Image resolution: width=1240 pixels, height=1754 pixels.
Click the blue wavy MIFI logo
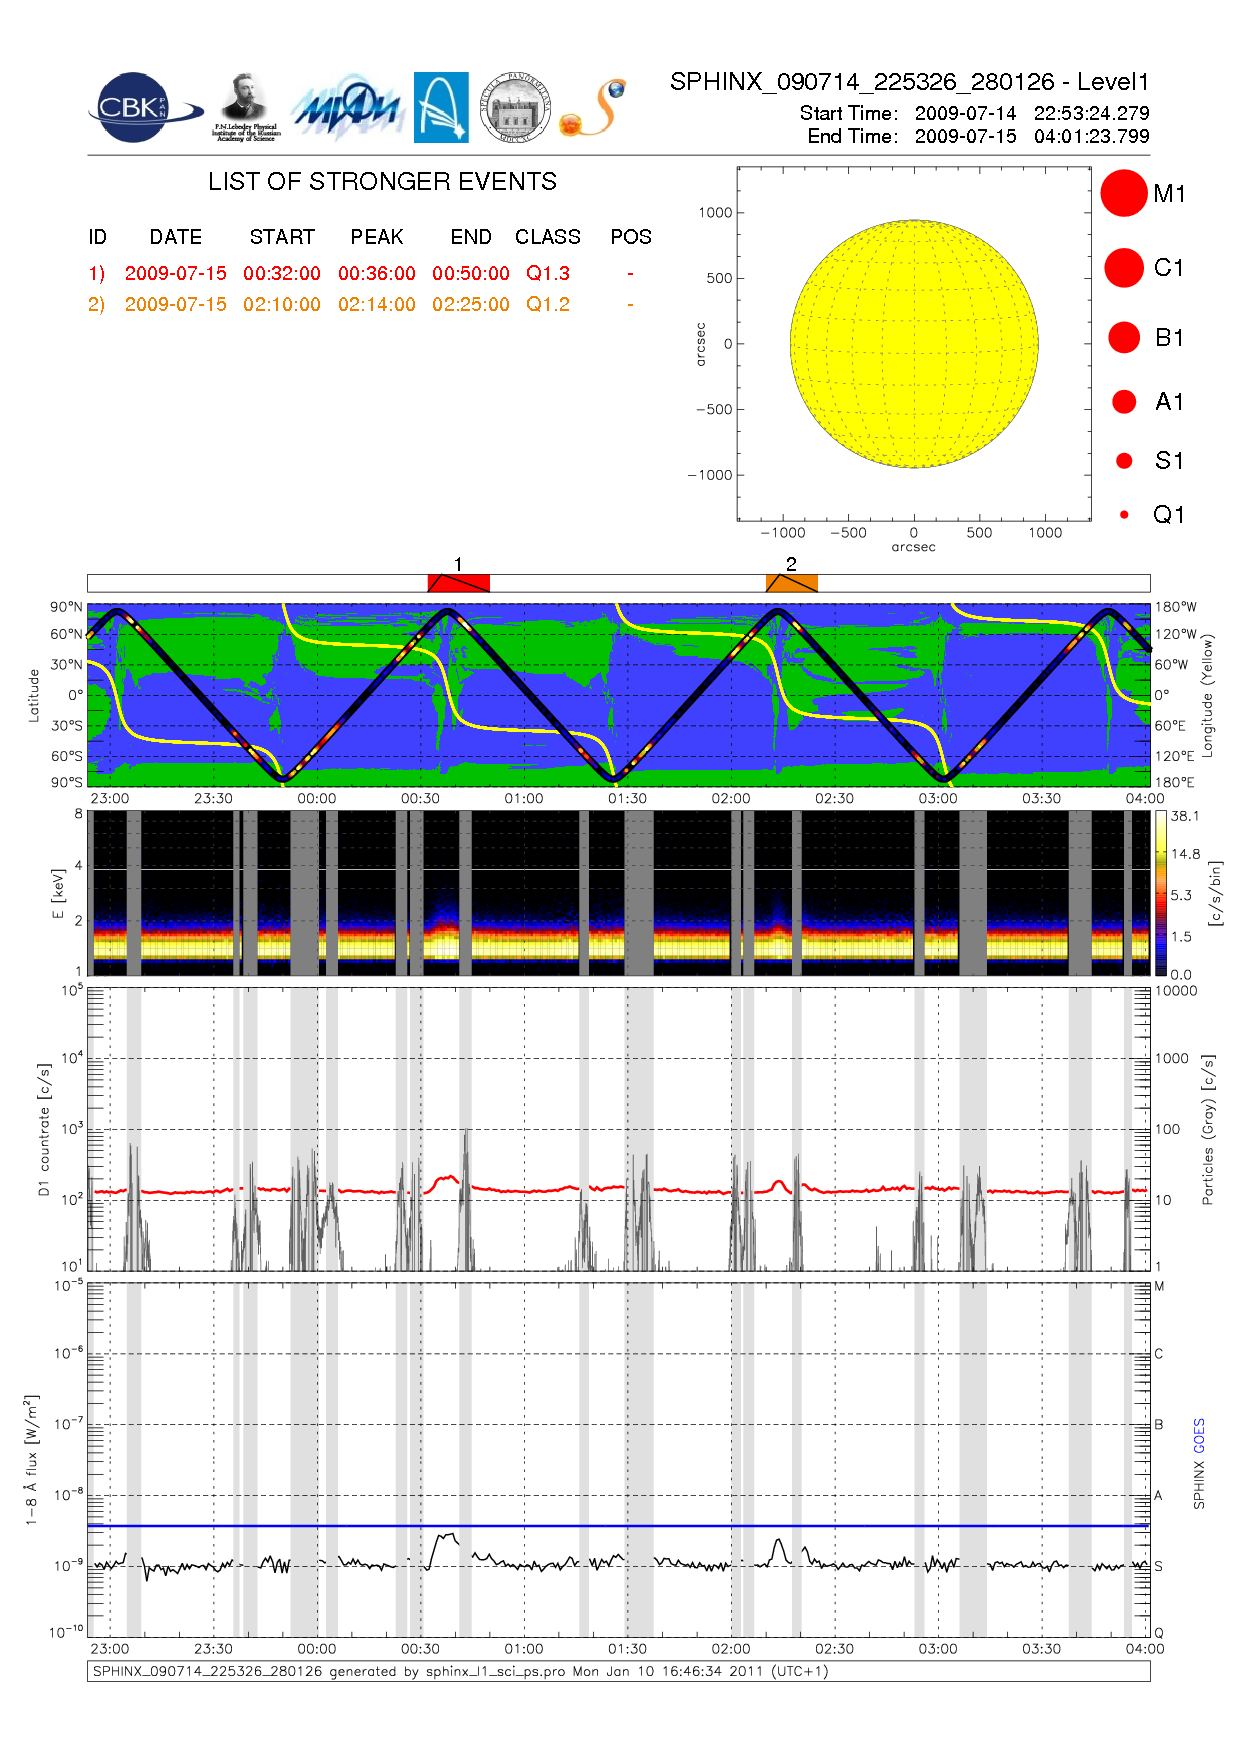346,108
